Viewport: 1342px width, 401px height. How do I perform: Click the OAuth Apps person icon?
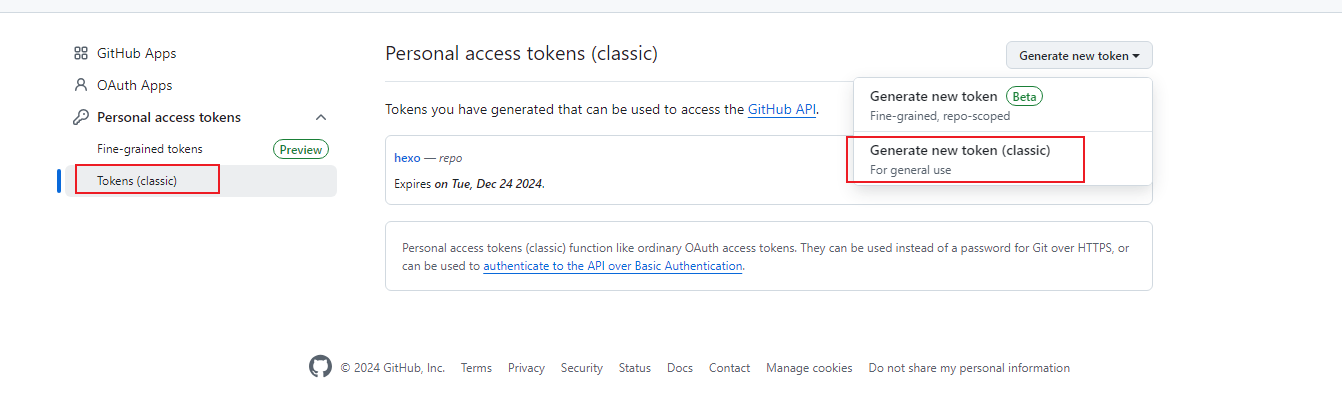[81, 85]
